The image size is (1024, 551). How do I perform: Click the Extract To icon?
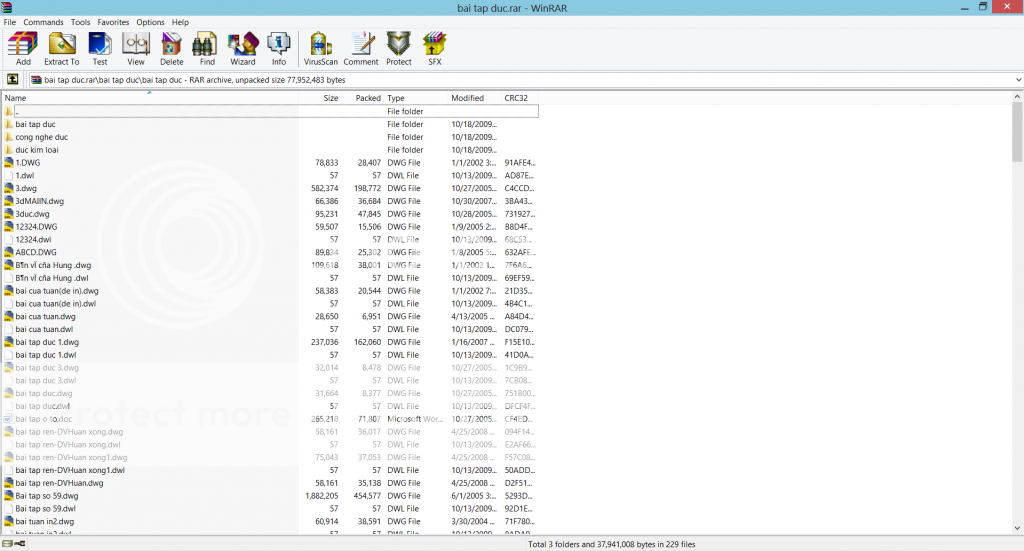tap(62, 47)
